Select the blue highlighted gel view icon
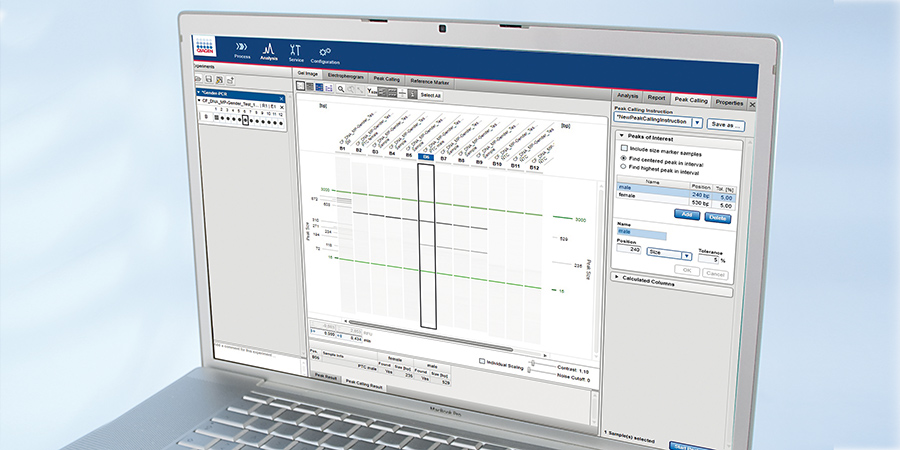The width and height of the screenshot is (900, 450). pyautogui.click(x=319, y=87)
